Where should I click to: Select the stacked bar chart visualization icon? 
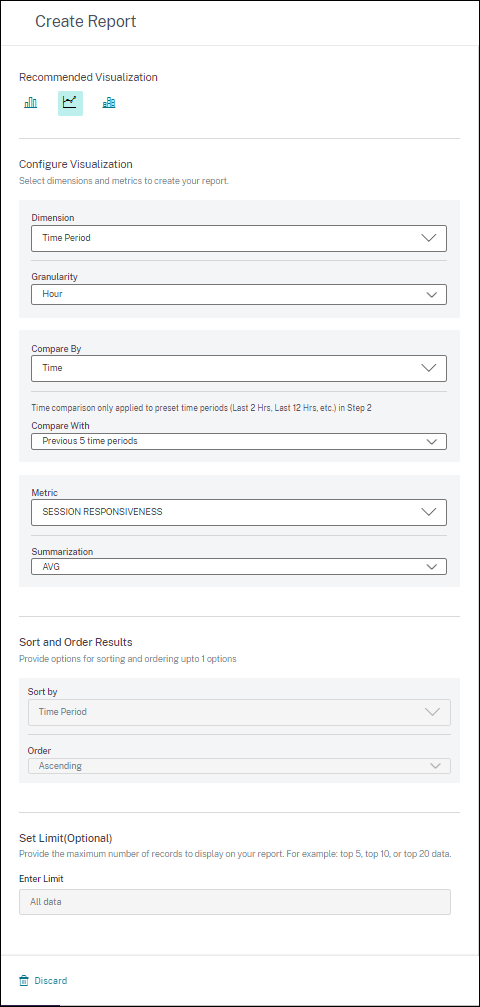(109, 103)
